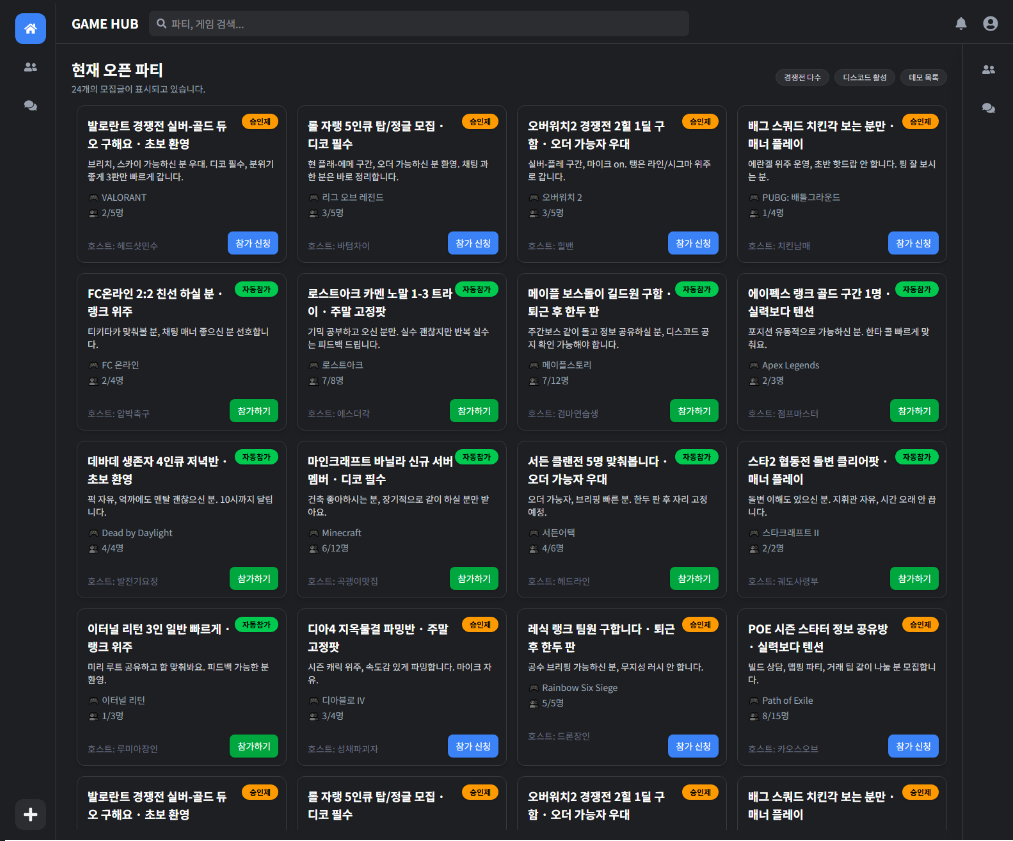
Task: Toggle the 디스코드 활성 filter chip
Action: pyautogui.click(x=864, y=78)
